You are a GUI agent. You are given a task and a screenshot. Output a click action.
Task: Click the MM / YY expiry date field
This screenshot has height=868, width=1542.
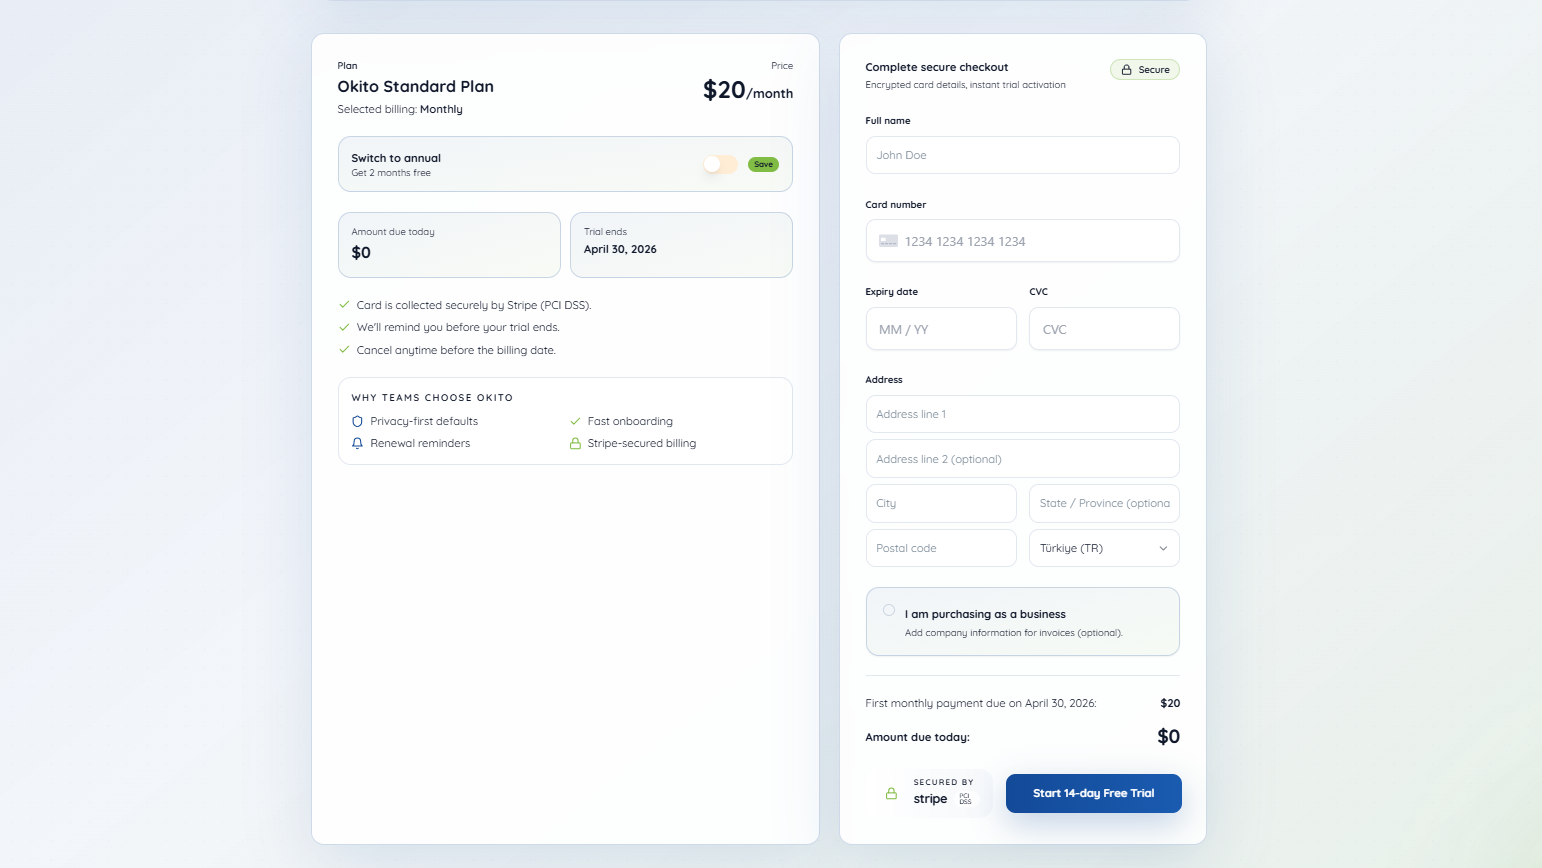941,329
